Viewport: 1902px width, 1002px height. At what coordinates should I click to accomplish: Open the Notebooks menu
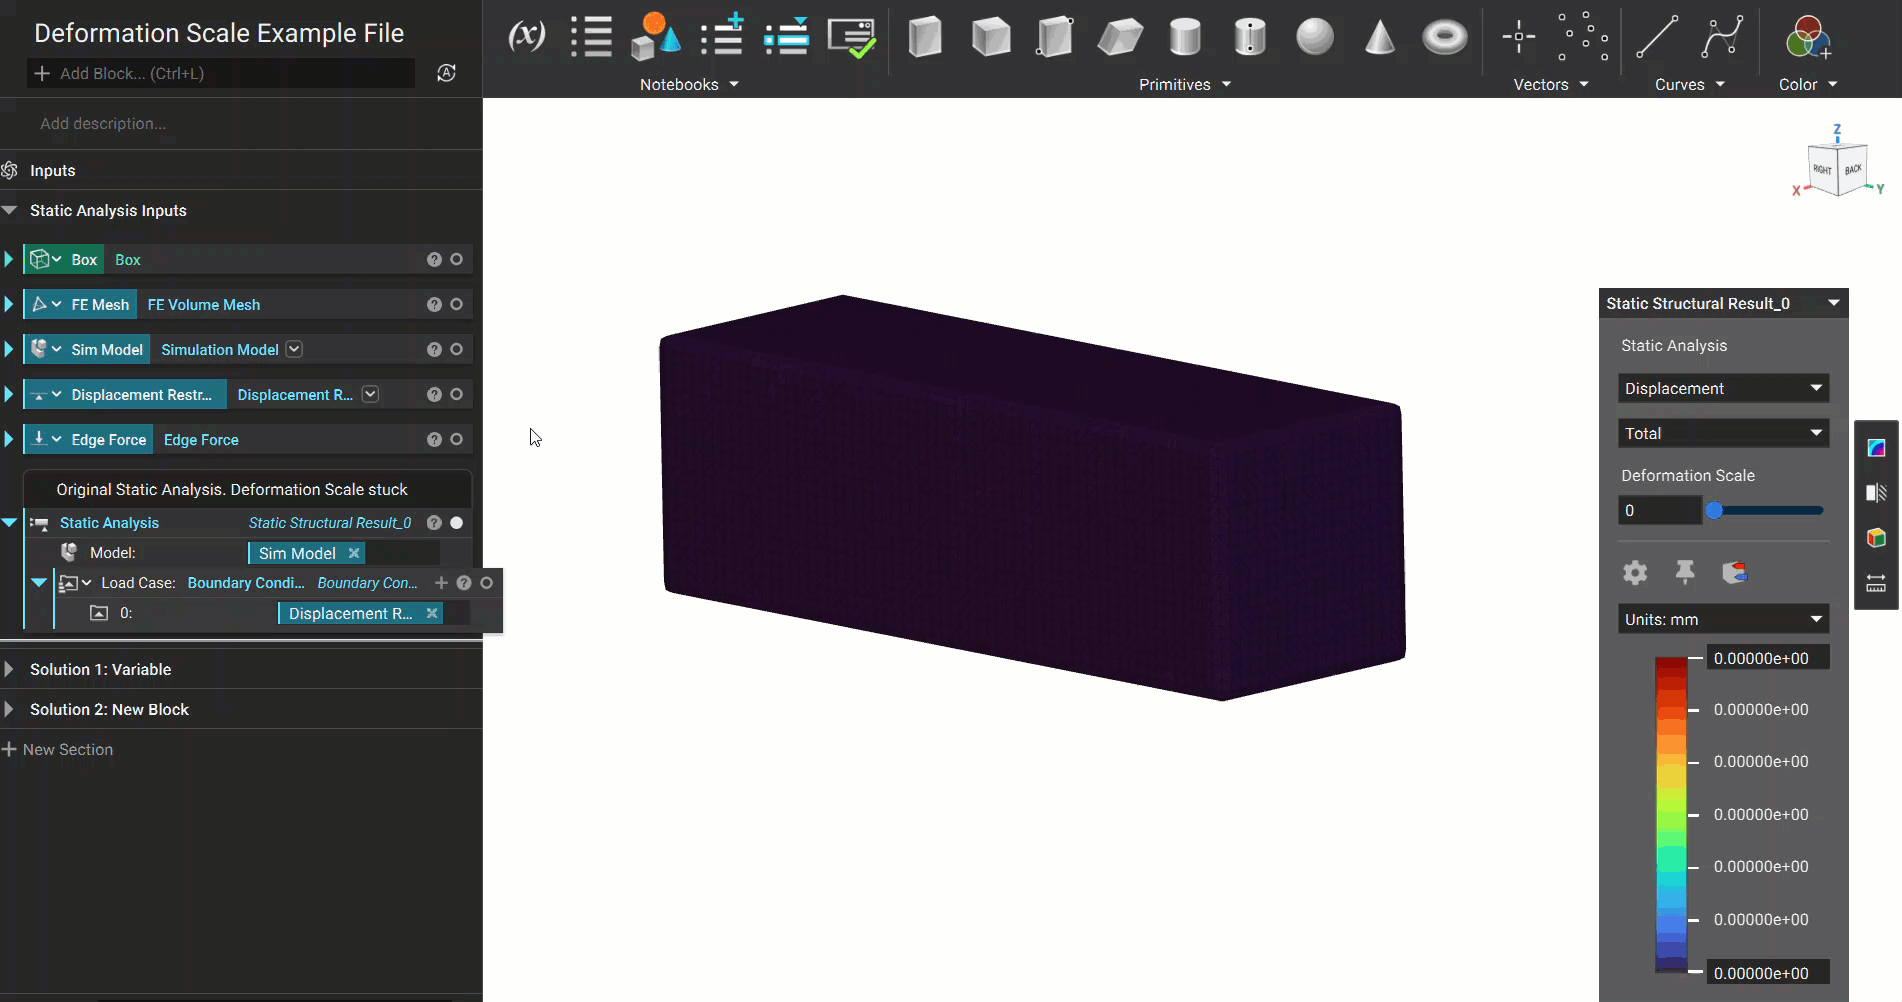tap(688, 84)
